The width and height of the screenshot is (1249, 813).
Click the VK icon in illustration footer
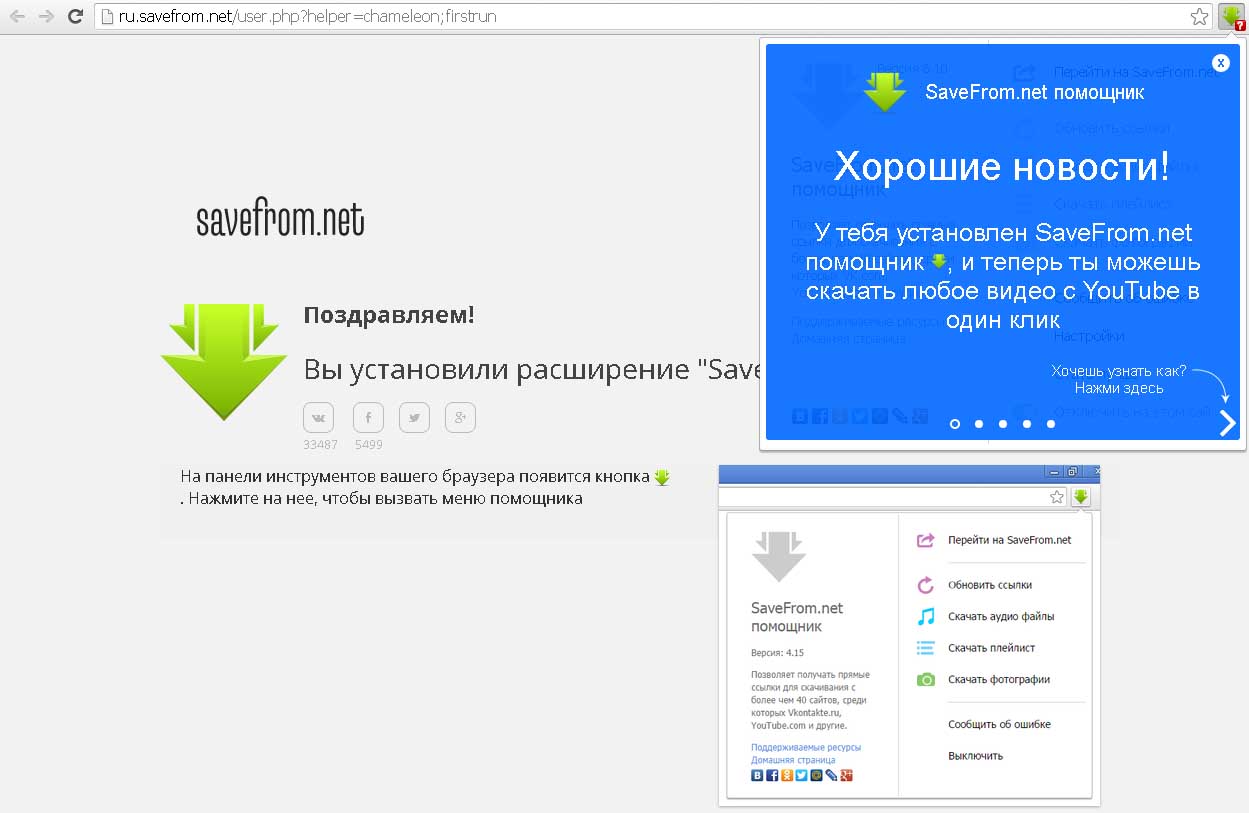pos(757,775)
